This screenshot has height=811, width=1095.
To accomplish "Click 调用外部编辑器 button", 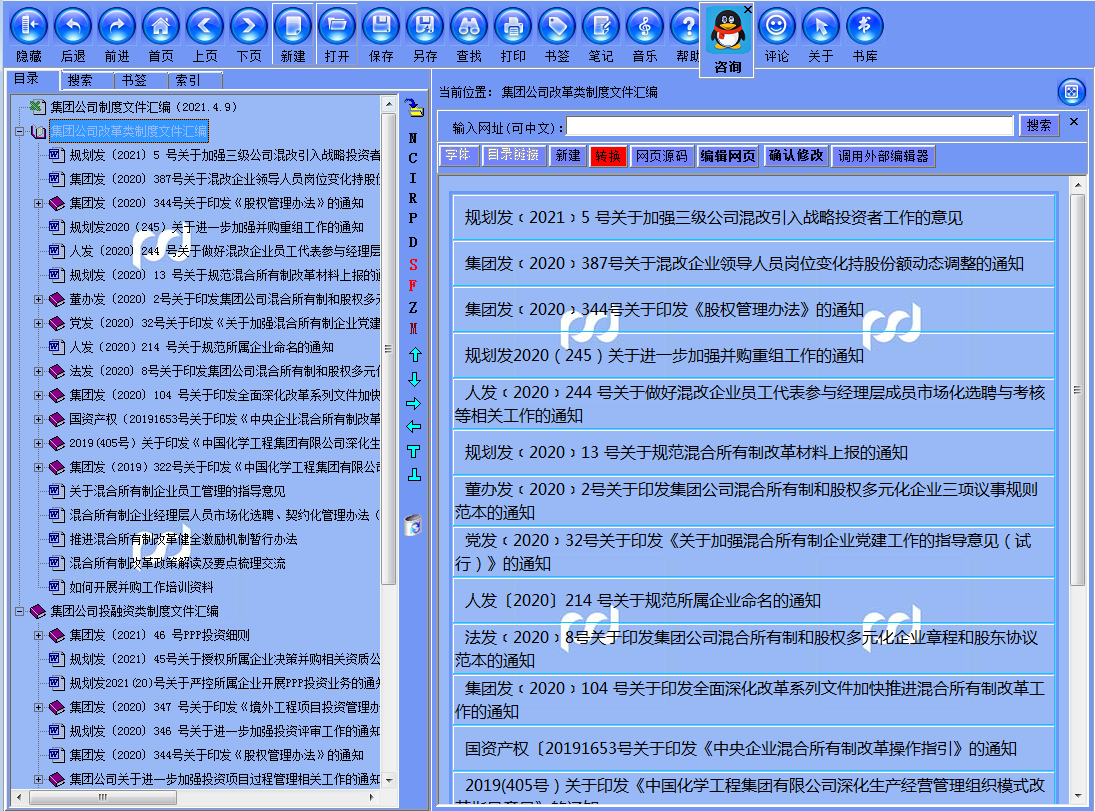I will (x=883, y=156).
